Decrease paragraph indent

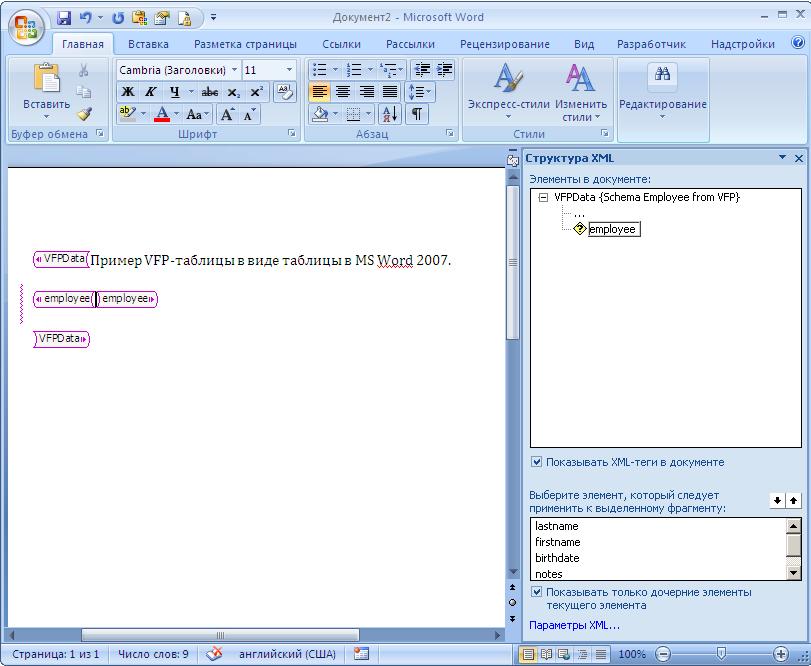click(422, 69)
